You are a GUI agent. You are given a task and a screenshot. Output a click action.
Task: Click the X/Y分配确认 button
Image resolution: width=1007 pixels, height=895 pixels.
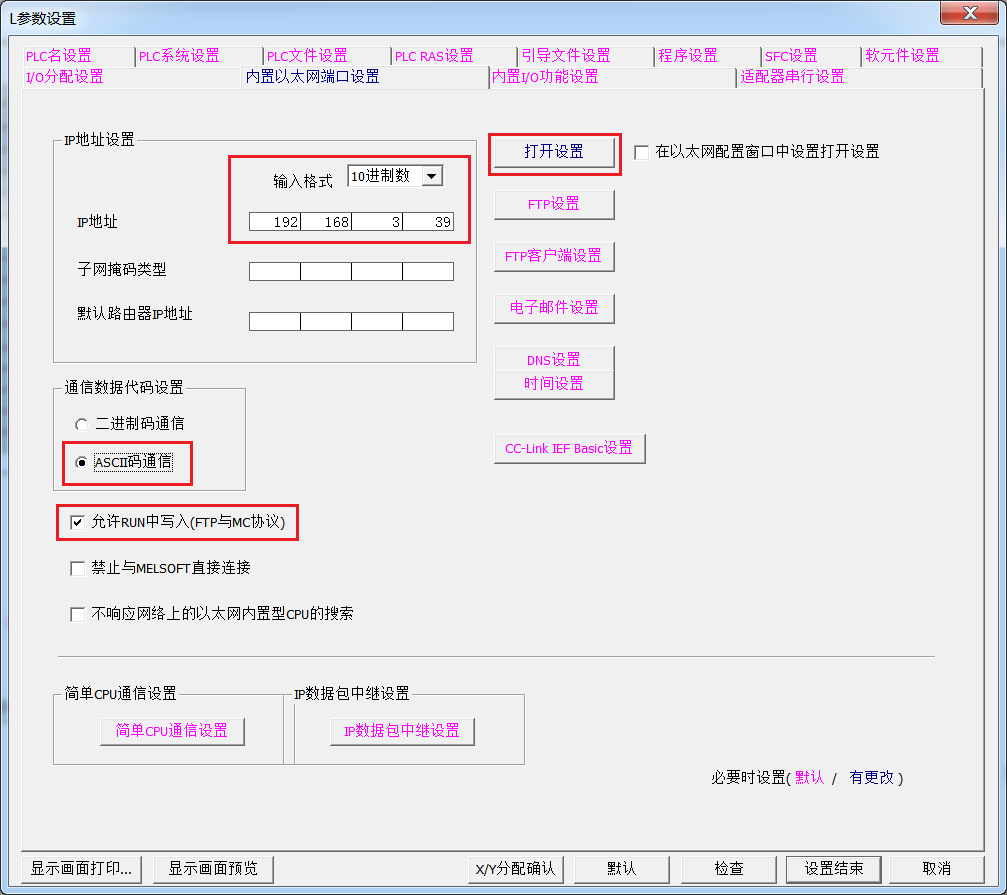click(x=516, y=869)
